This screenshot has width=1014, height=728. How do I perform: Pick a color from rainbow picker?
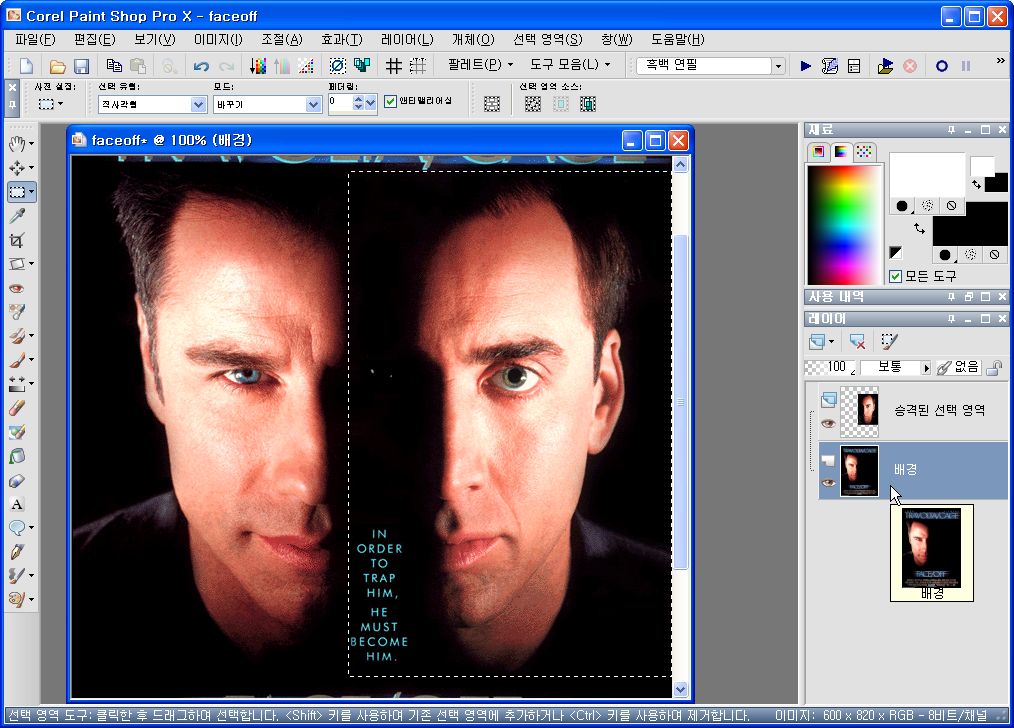(844, 224)
